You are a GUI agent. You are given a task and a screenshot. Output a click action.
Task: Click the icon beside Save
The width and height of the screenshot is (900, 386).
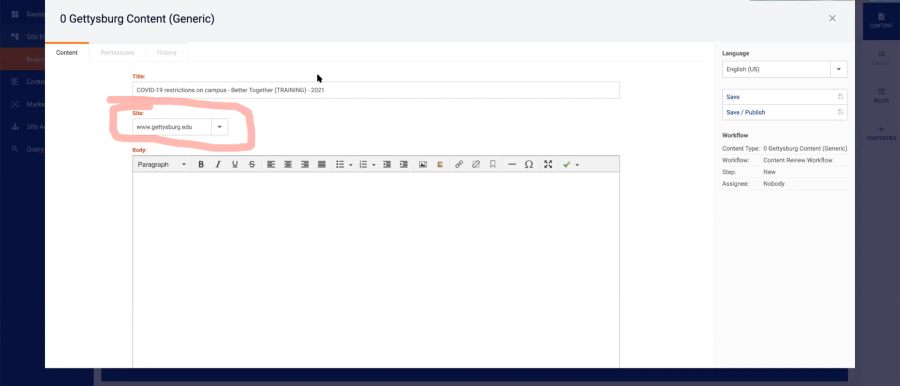coord(840,96)
